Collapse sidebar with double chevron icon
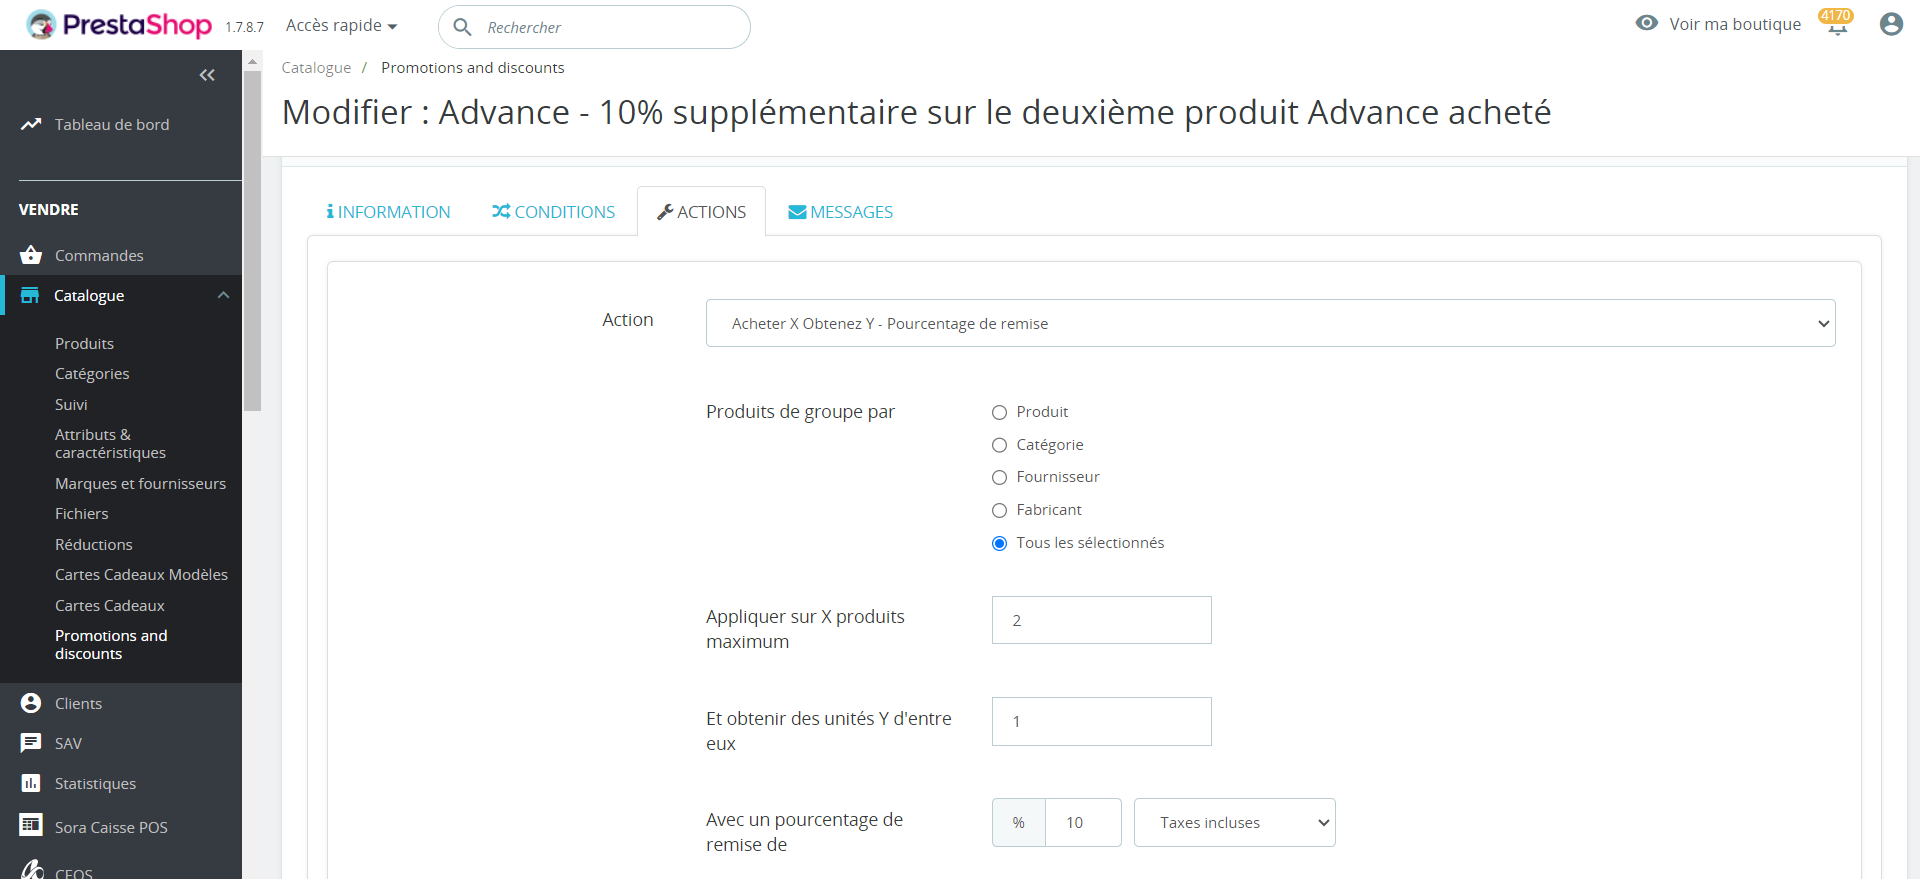The width and height of the screenshot is (1920, 879). tap(207, 75)
